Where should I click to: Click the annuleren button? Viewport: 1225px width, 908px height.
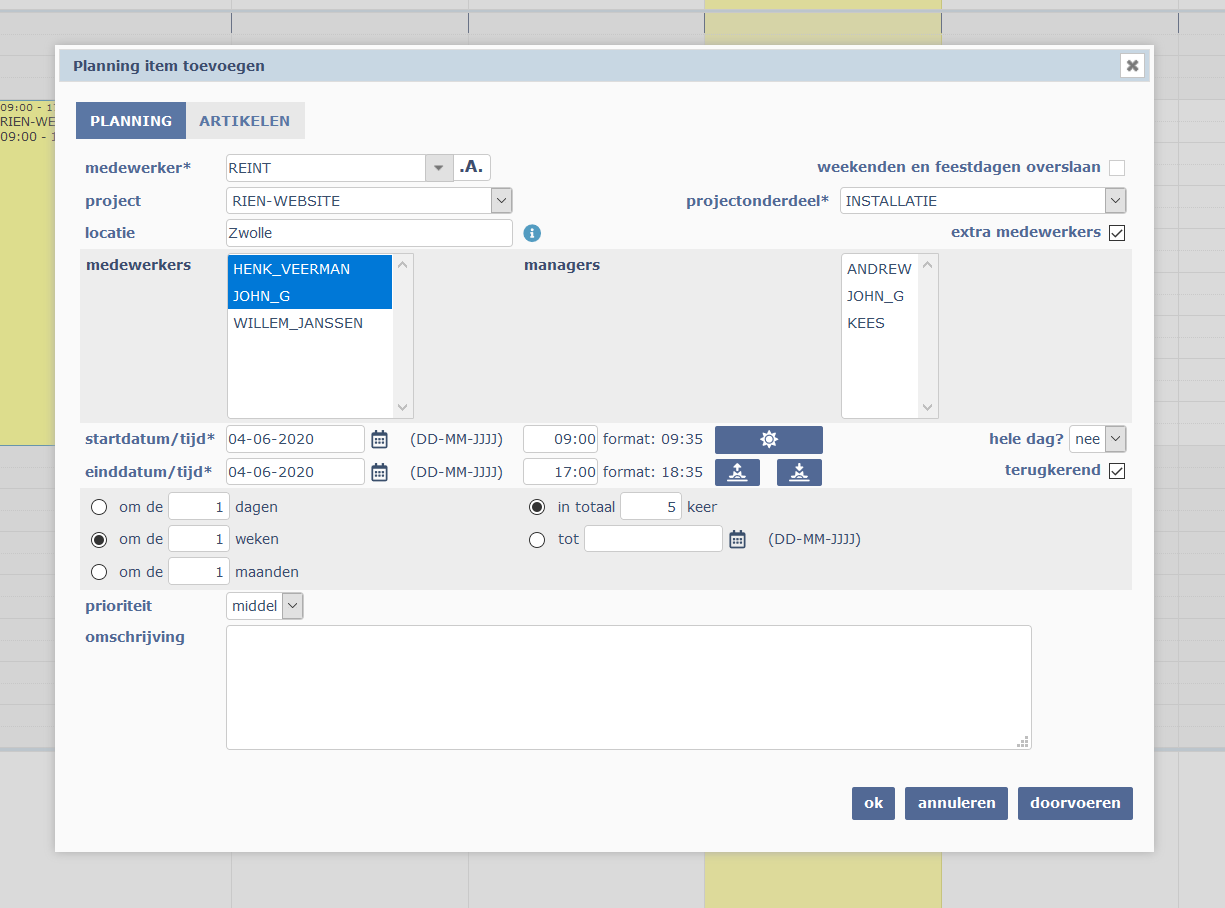tap(956, 803)
